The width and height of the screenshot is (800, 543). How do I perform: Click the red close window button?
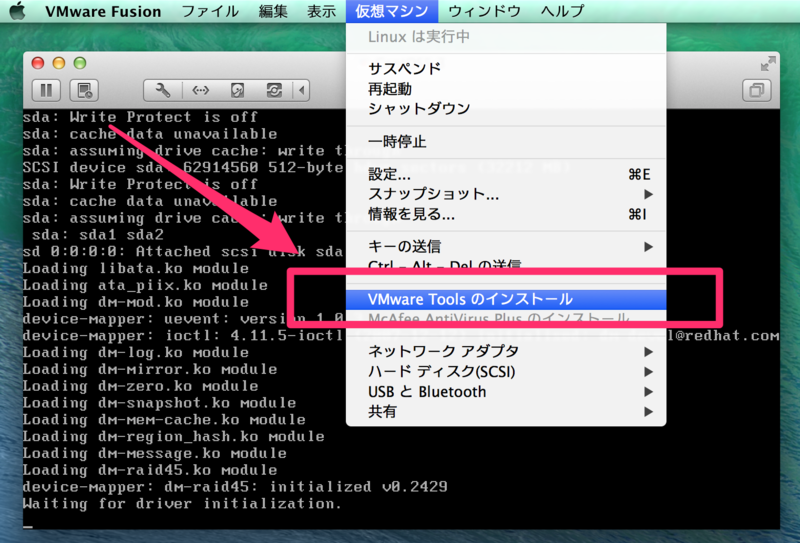click(x=38, y=63)
